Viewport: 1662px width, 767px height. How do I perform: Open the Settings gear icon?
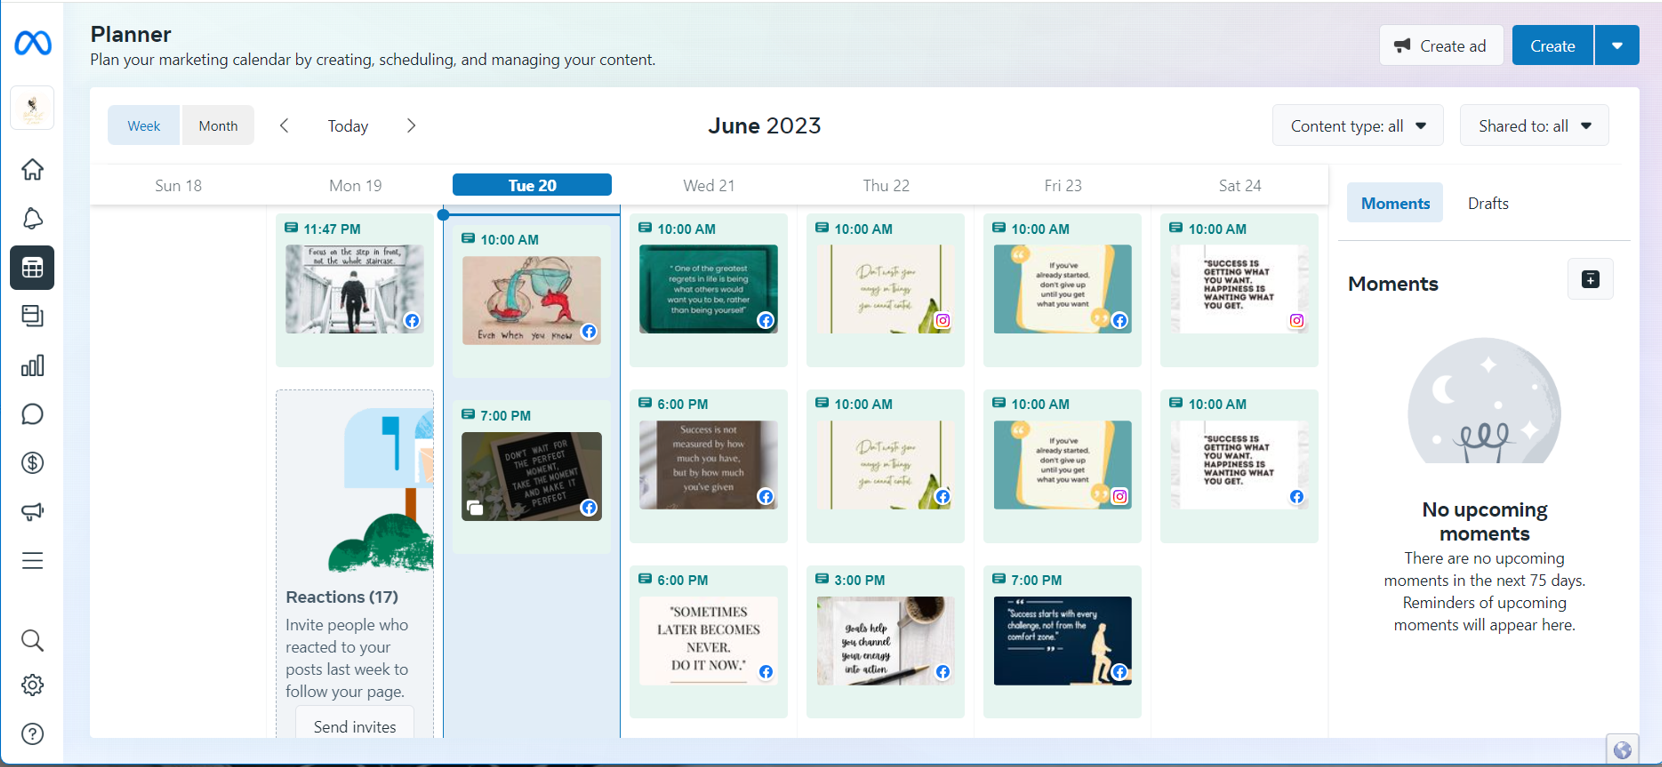[x=32, y=686]
